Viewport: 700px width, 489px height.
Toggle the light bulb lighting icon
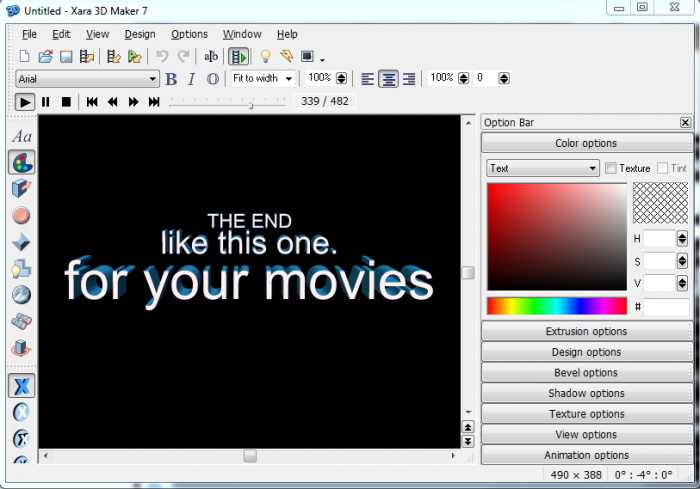coord(265,56)
